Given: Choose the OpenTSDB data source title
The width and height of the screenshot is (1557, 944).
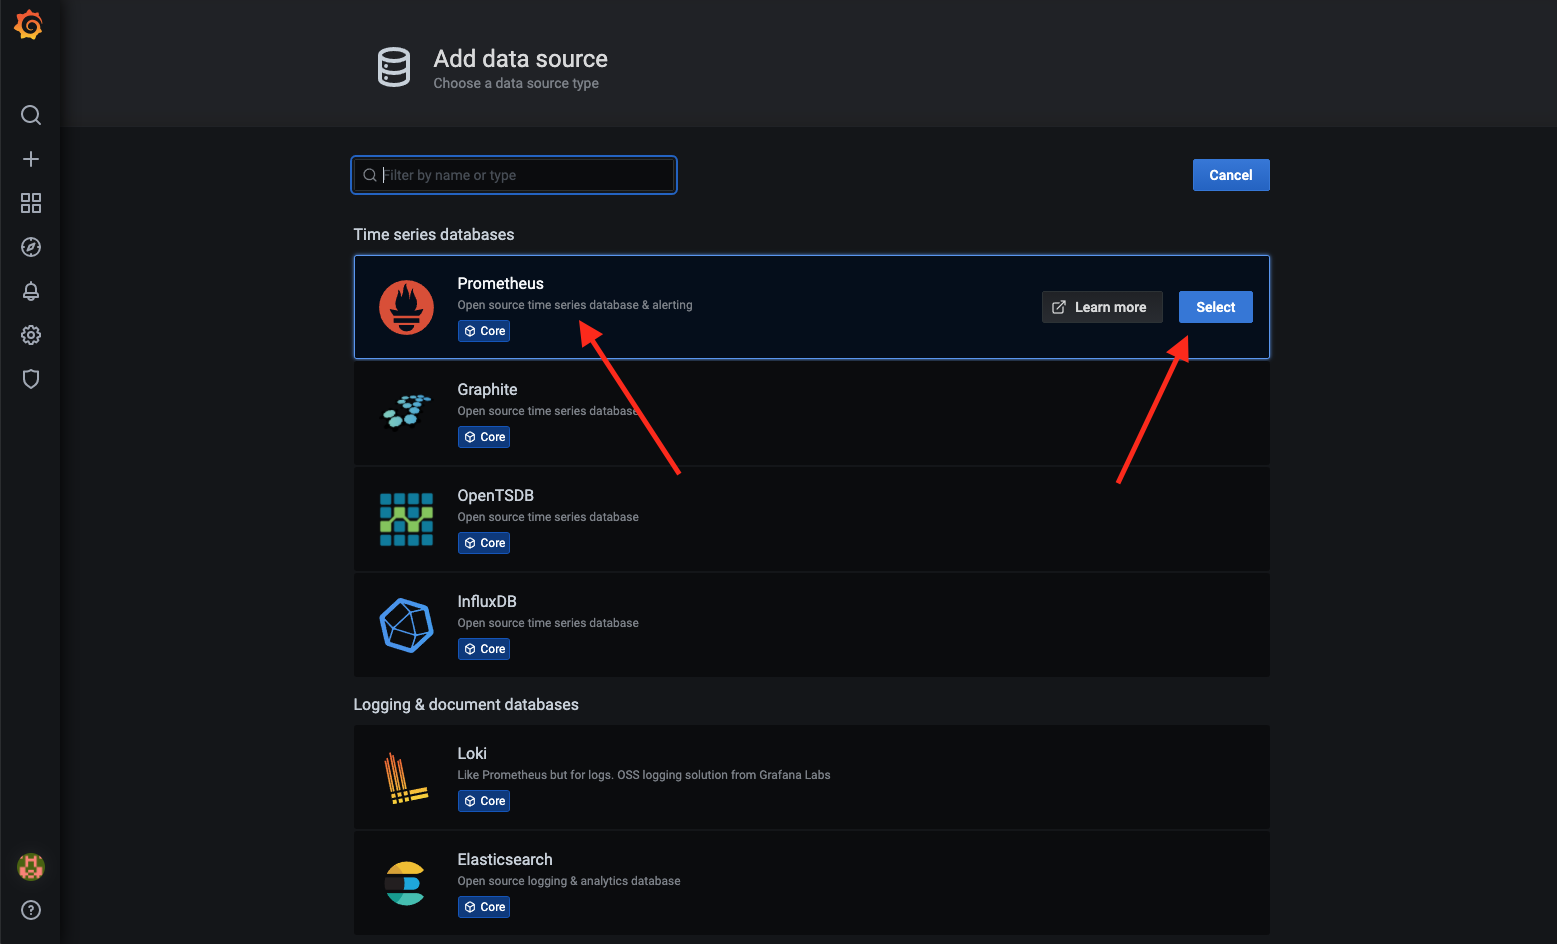Looking at the screenshot, I should click(x=495, y=495).
